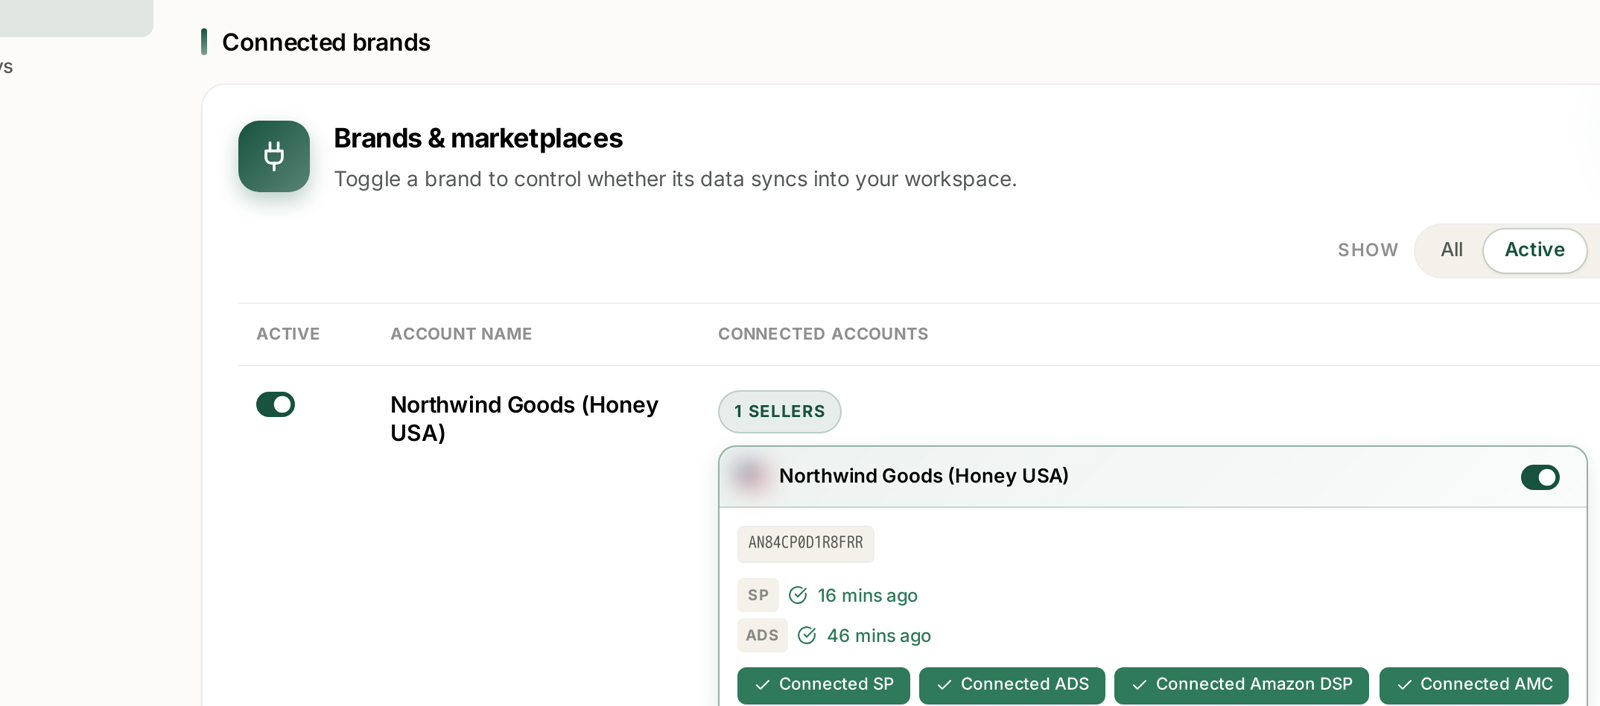The width and height of the screenshot is (1600, 706).
Task: Click the ADS sync checkmark icon
Action: point(807,635)
